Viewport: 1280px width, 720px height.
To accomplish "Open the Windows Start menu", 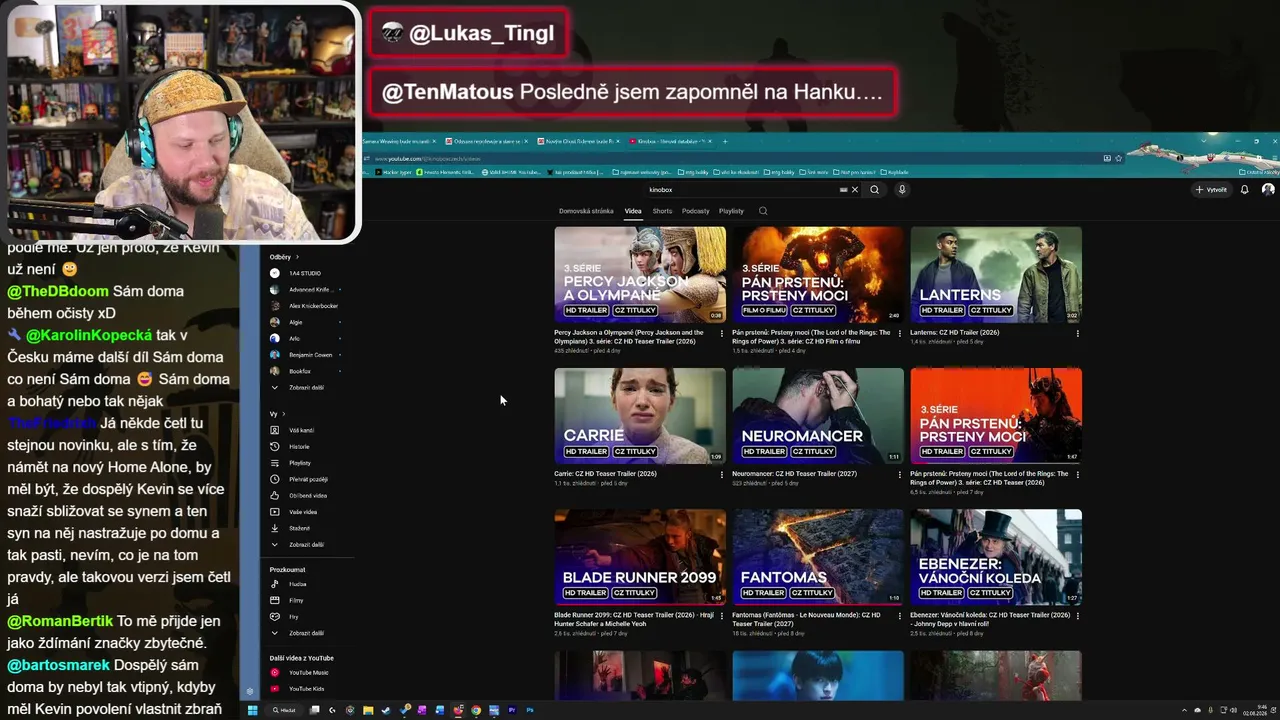I will tap(252, 710).
